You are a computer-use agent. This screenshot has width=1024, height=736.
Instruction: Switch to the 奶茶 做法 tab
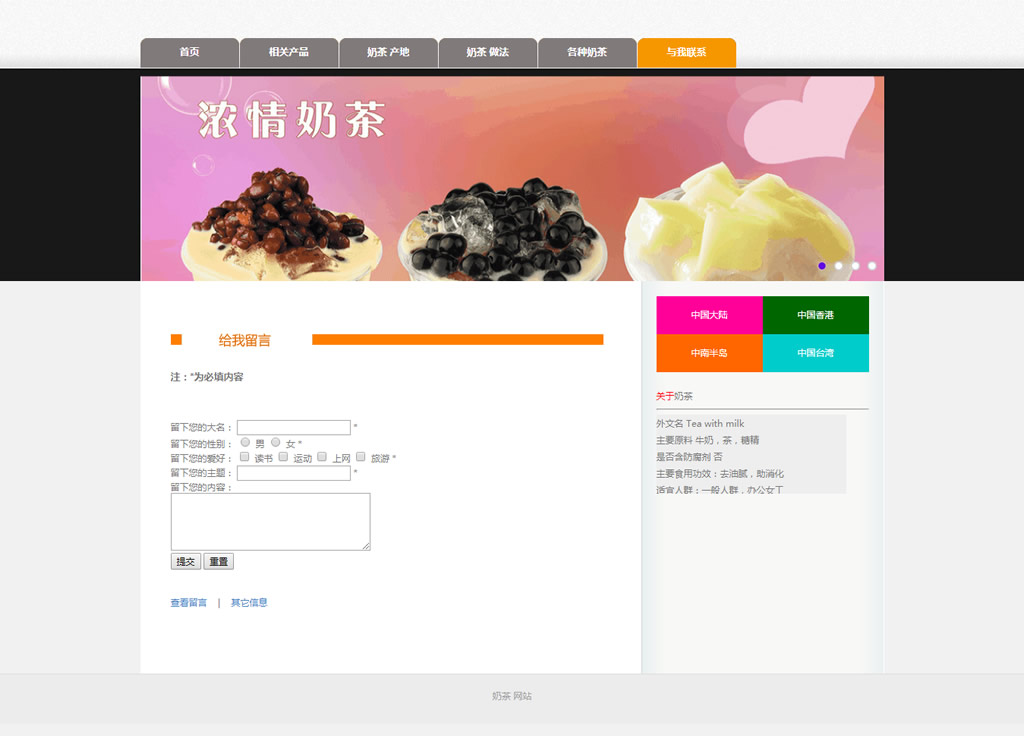click(487, 53)
